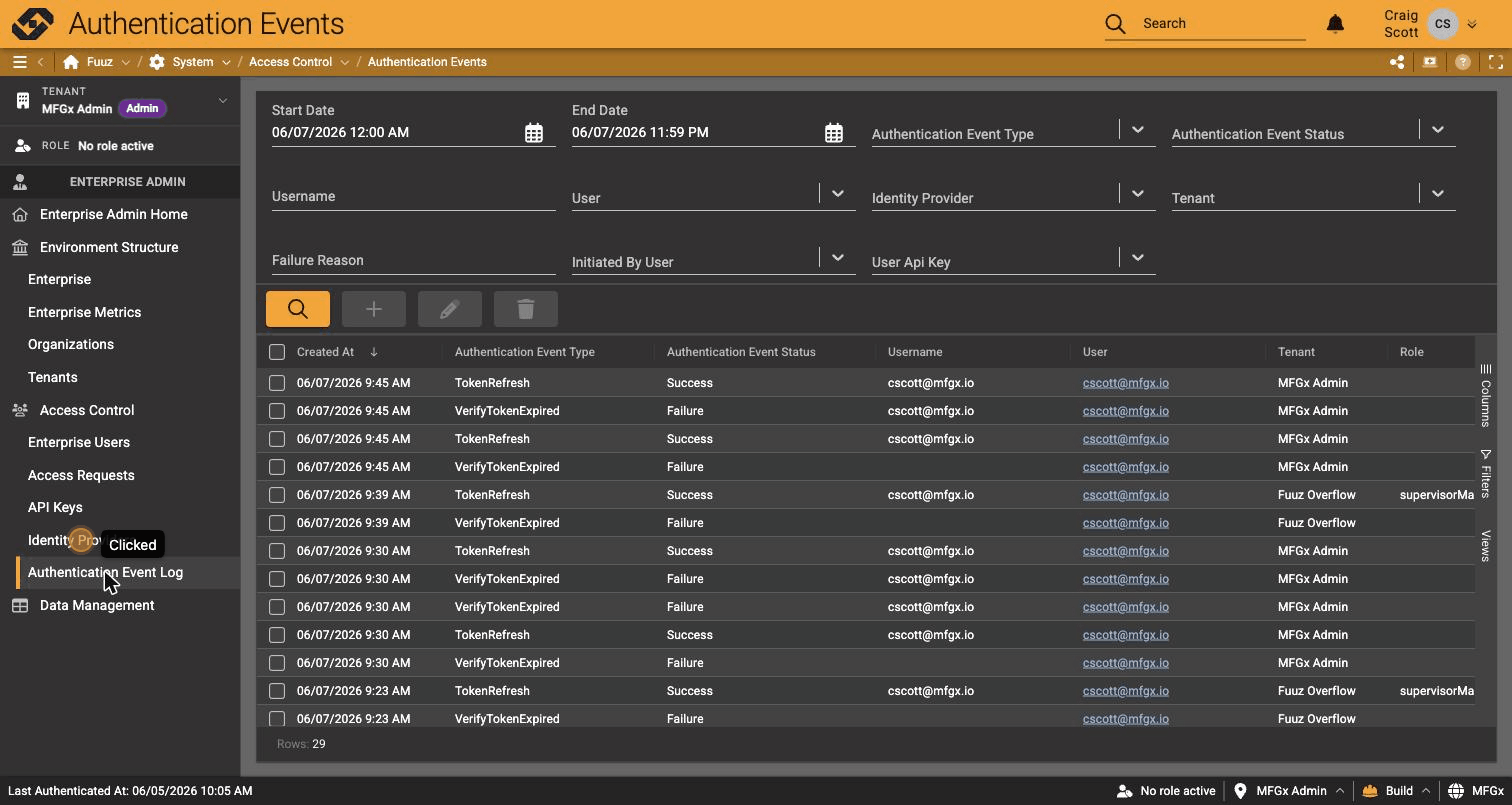The width and height of the screenshot is (1512, 805).
Task: Open the Start Date calendar picker
Action: tap(534, 133)
